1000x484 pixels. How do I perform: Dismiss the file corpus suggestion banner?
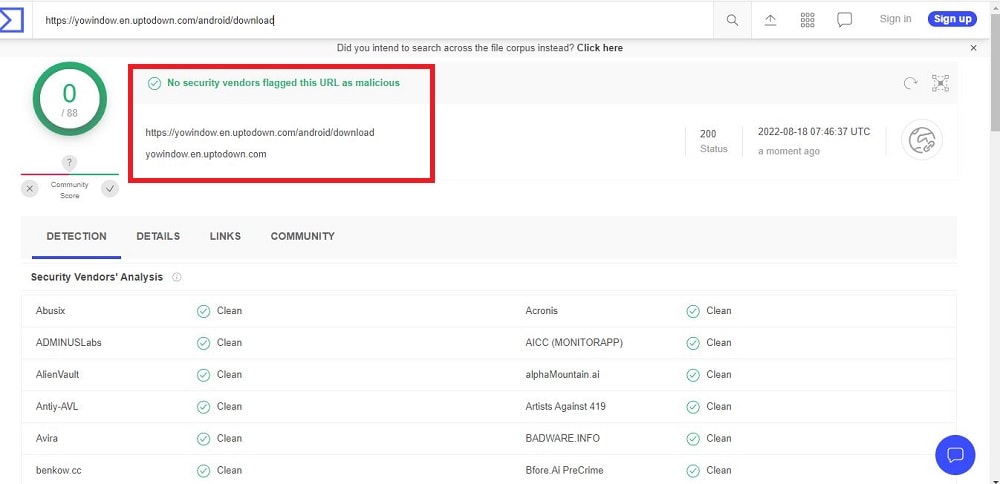click(x=973, y=48)
